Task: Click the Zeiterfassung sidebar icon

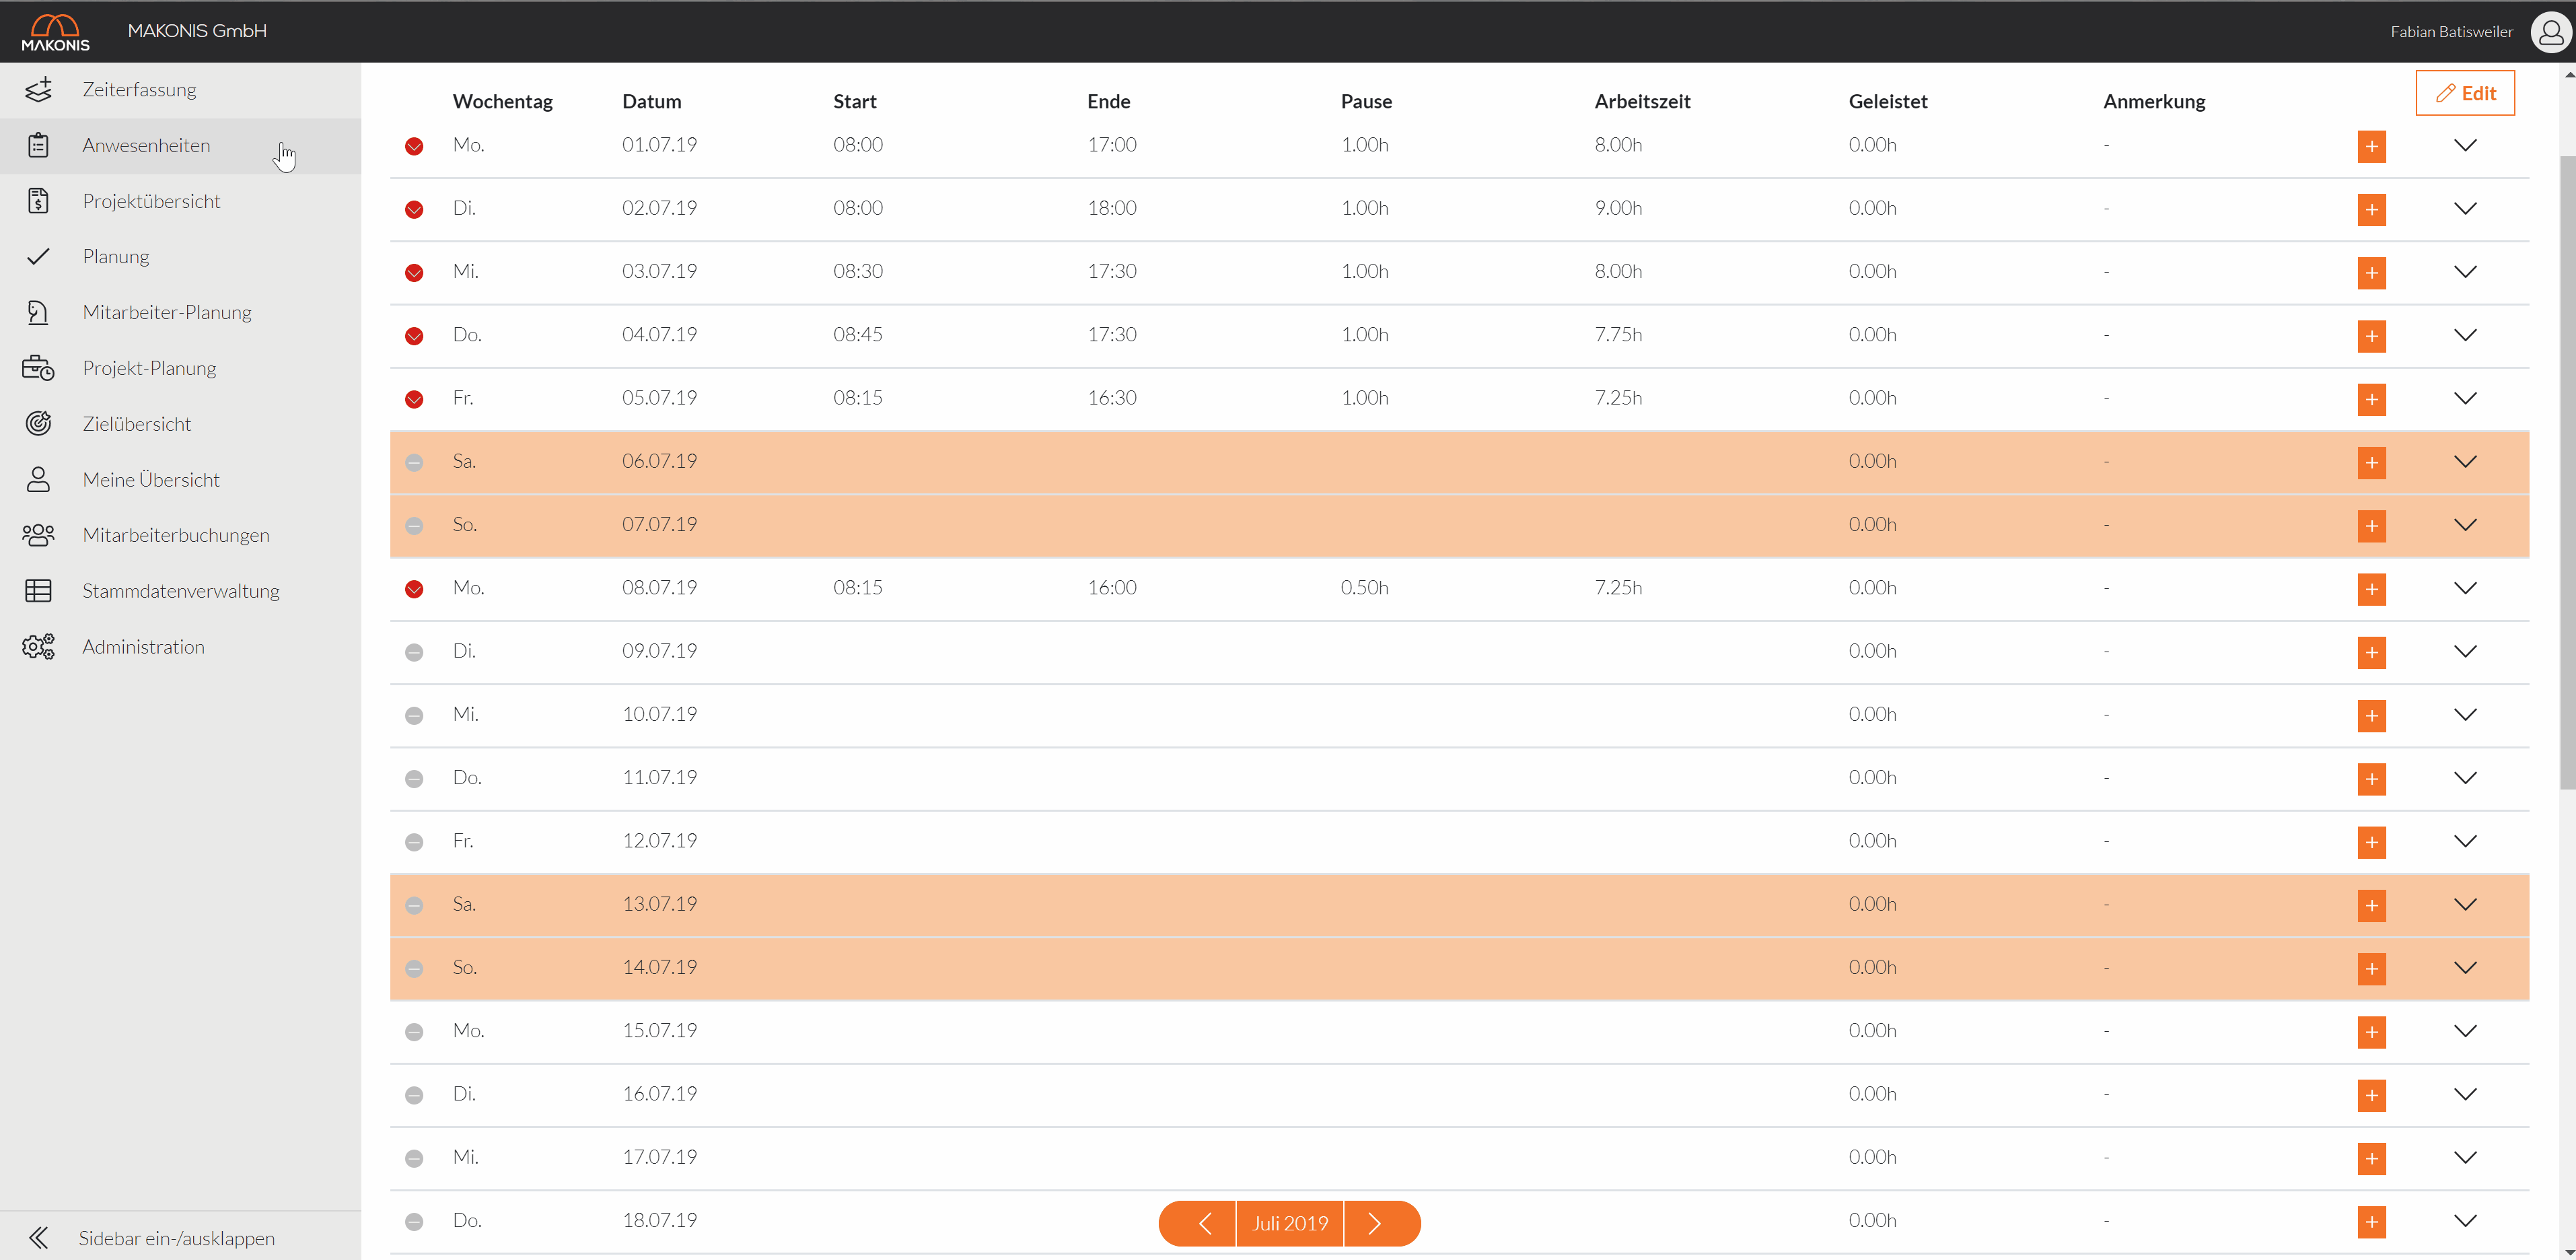Action: click(38, 89)
